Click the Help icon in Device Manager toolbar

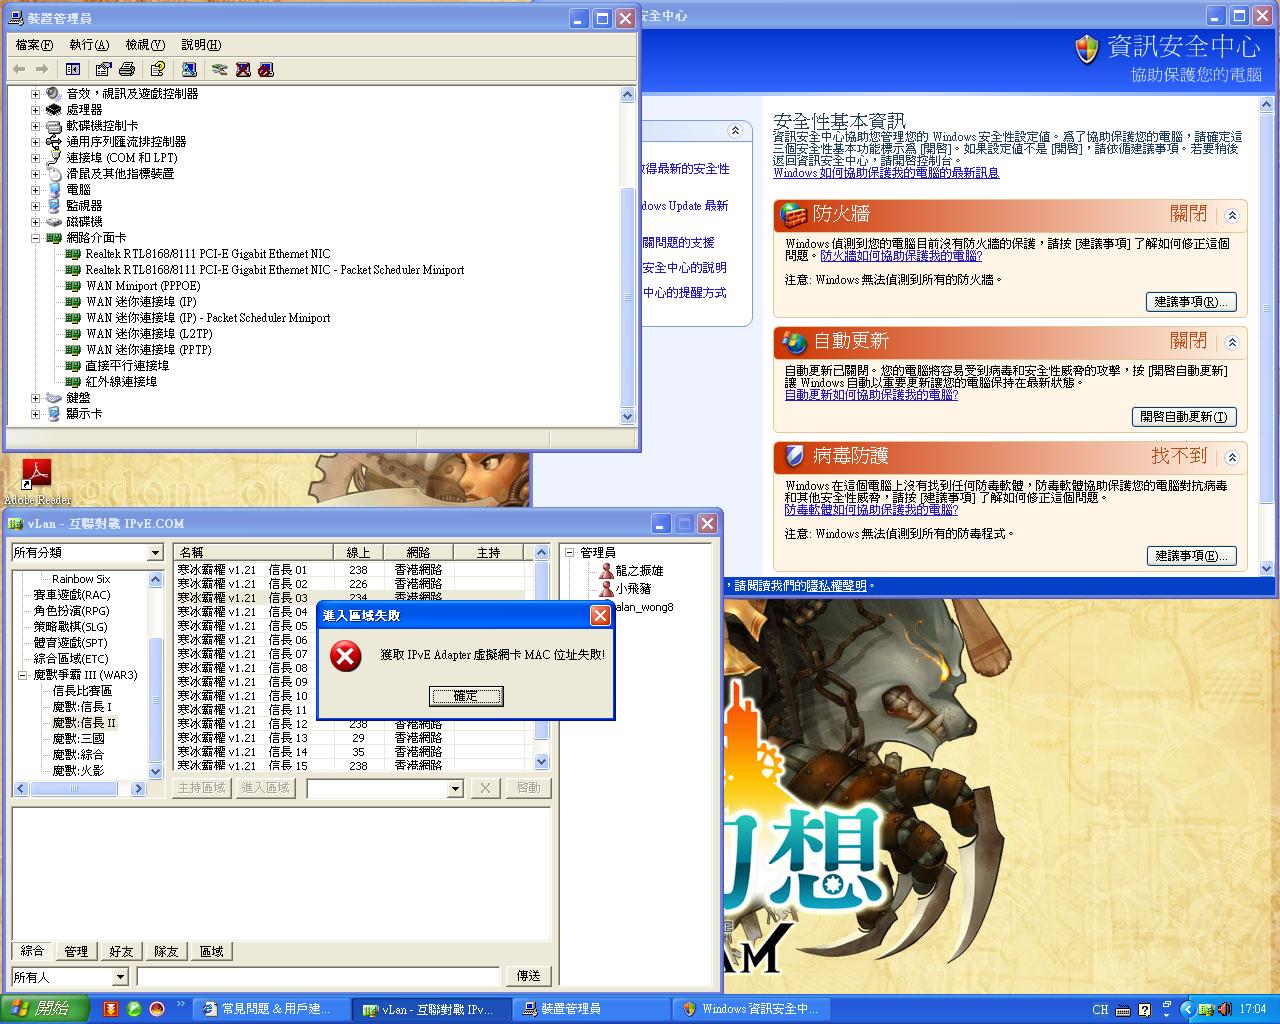[x=157, y=69]
